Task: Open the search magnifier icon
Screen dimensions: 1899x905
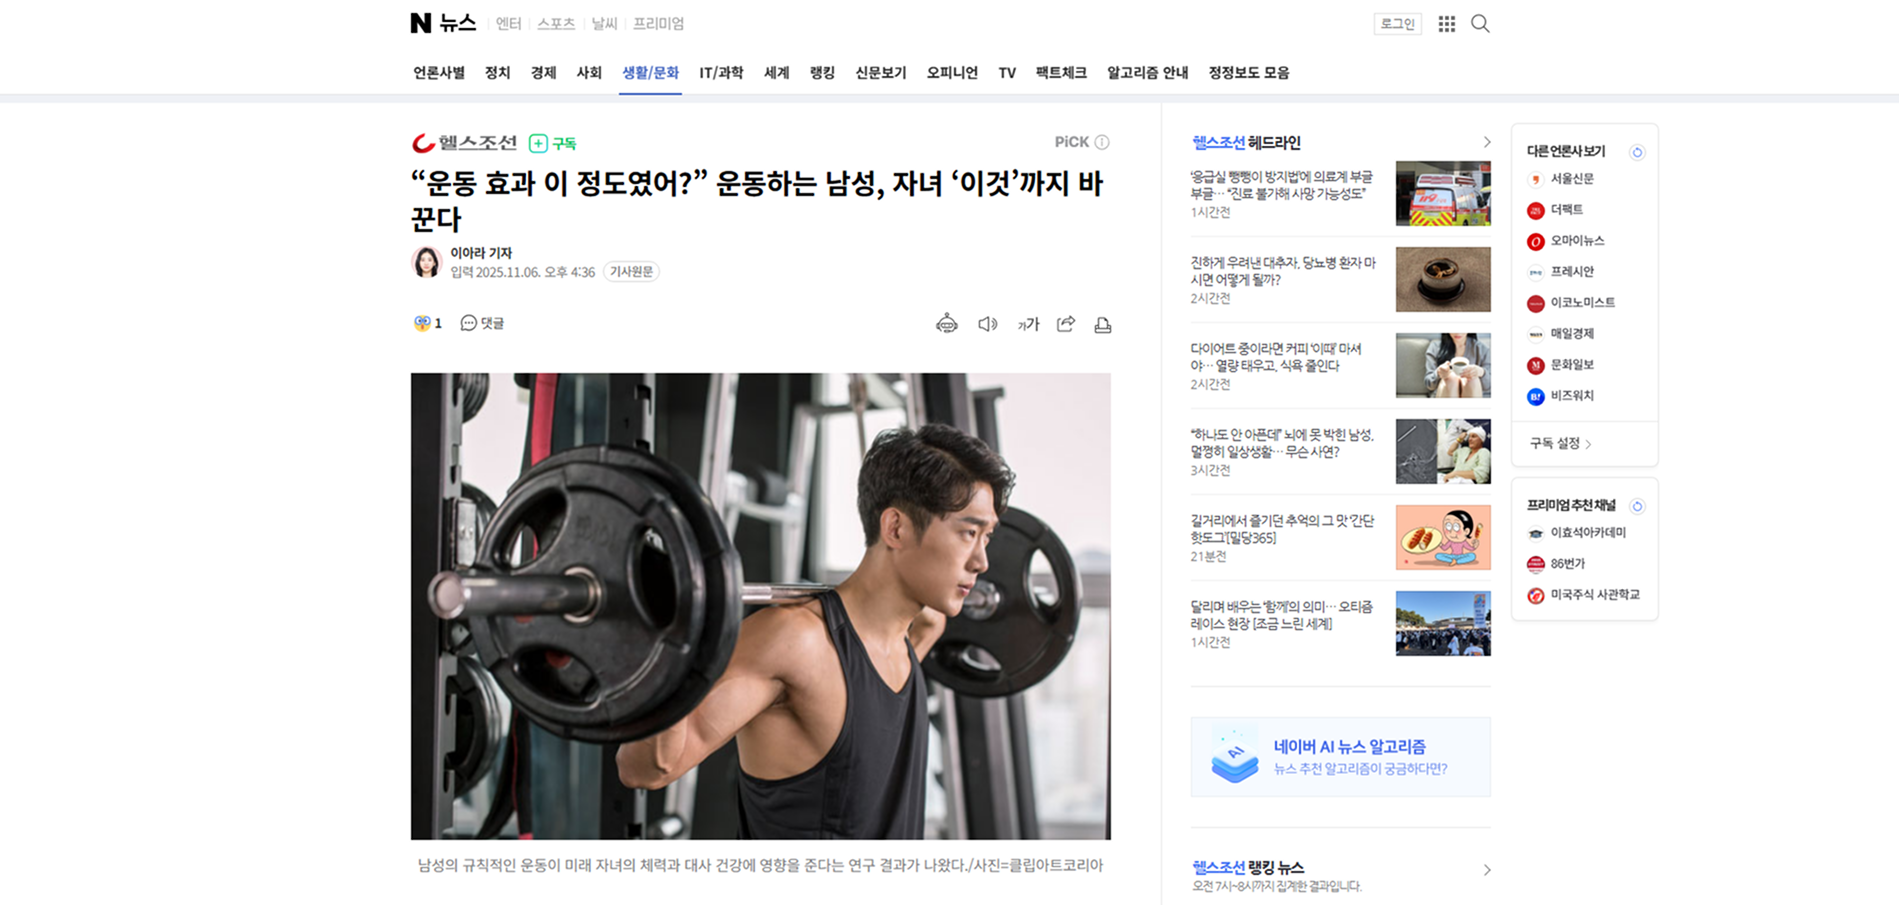Action: [x=1480, y=24]
